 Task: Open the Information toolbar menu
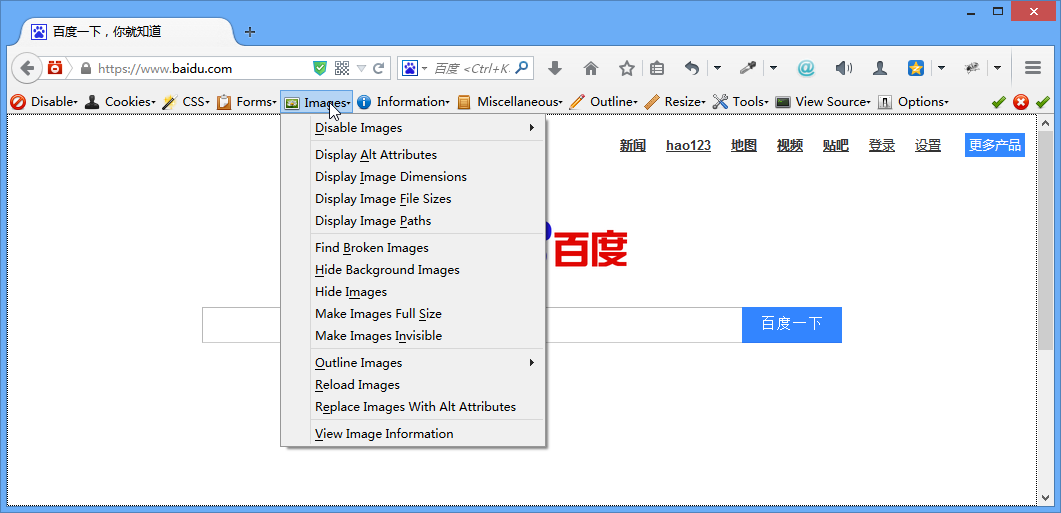(403, 102)
